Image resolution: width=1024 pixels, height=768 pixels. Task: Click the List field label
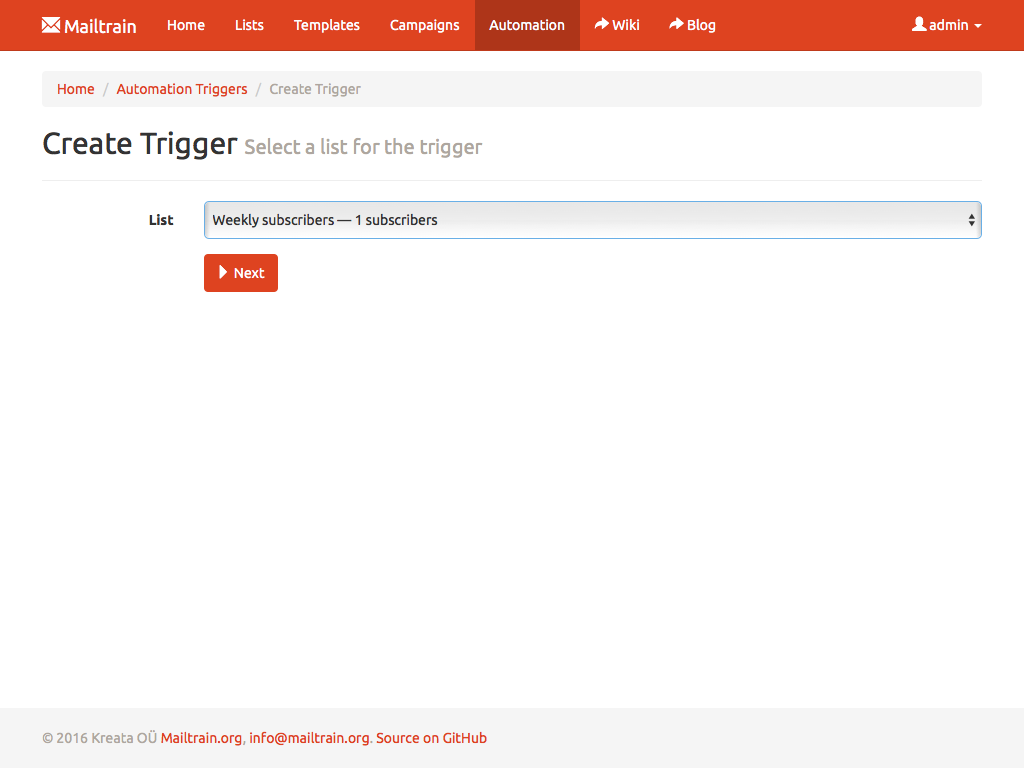click(161, 220)
